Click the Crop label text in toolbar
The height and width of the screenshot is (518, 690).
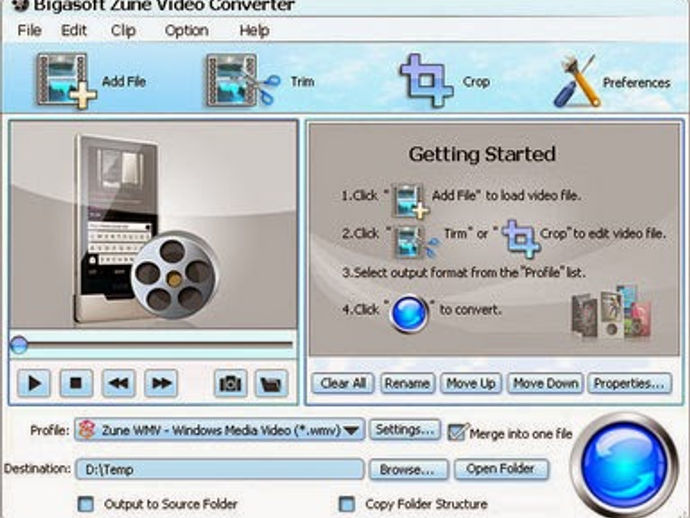click(x=476, y=81)
